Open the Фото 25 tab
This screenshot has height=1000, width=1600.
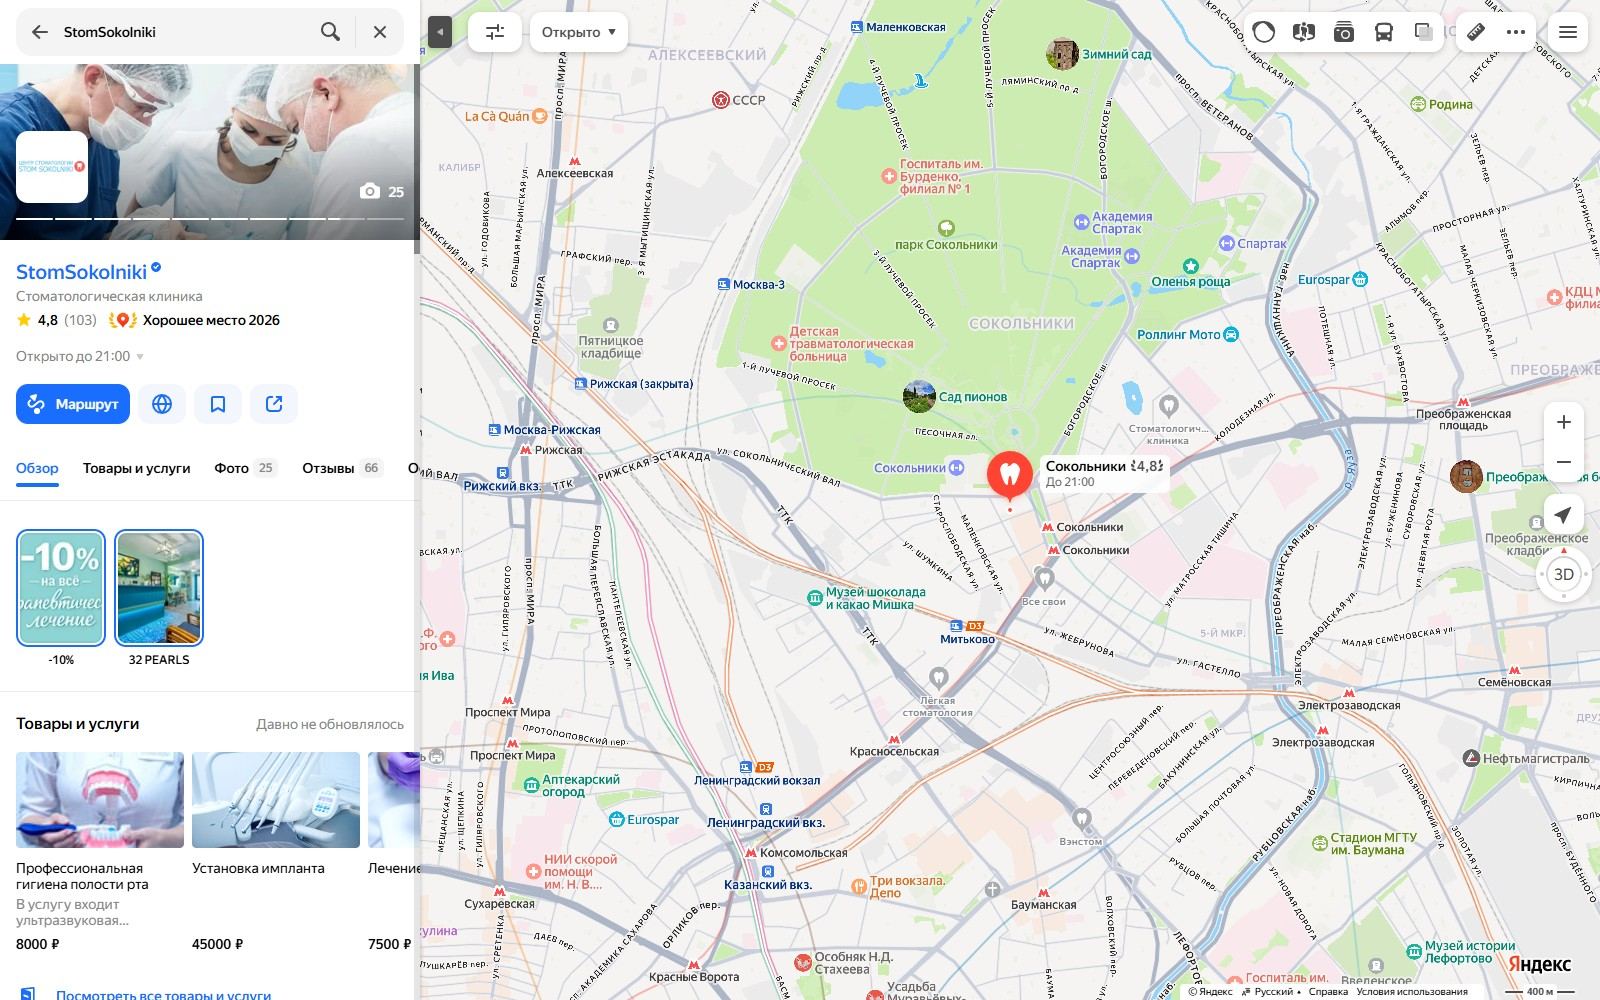(x=245, y=468)
